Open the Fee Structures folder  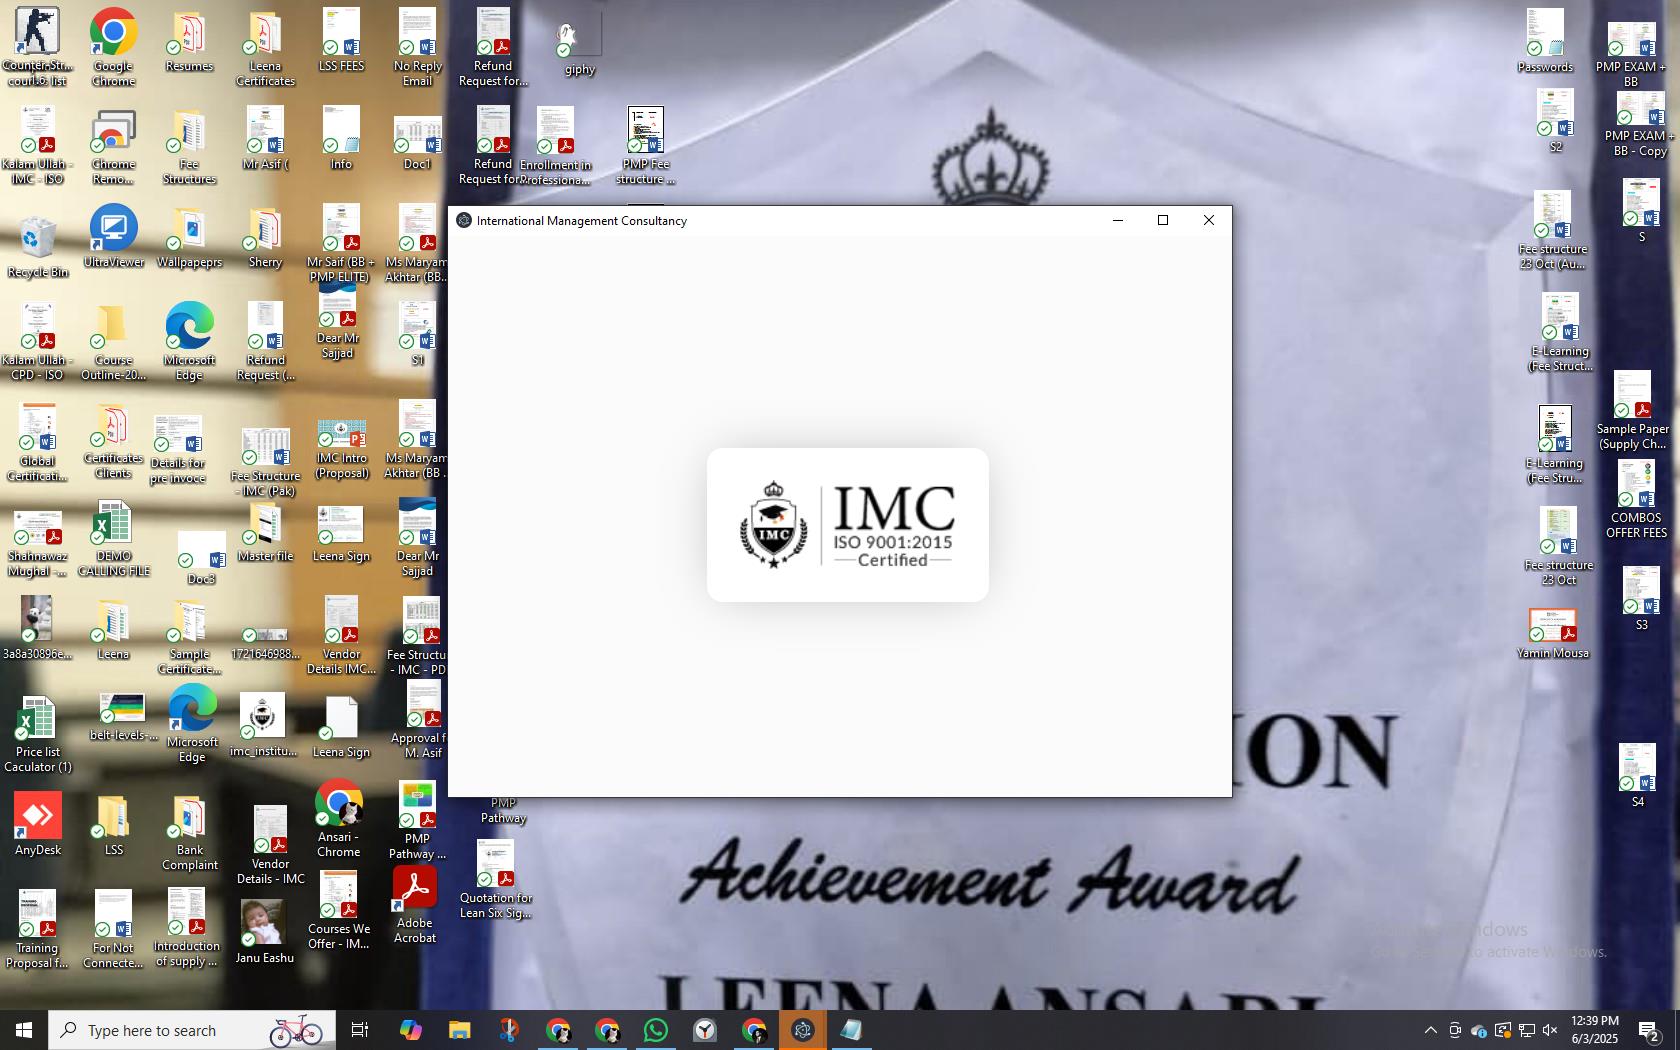click(189, 146)
